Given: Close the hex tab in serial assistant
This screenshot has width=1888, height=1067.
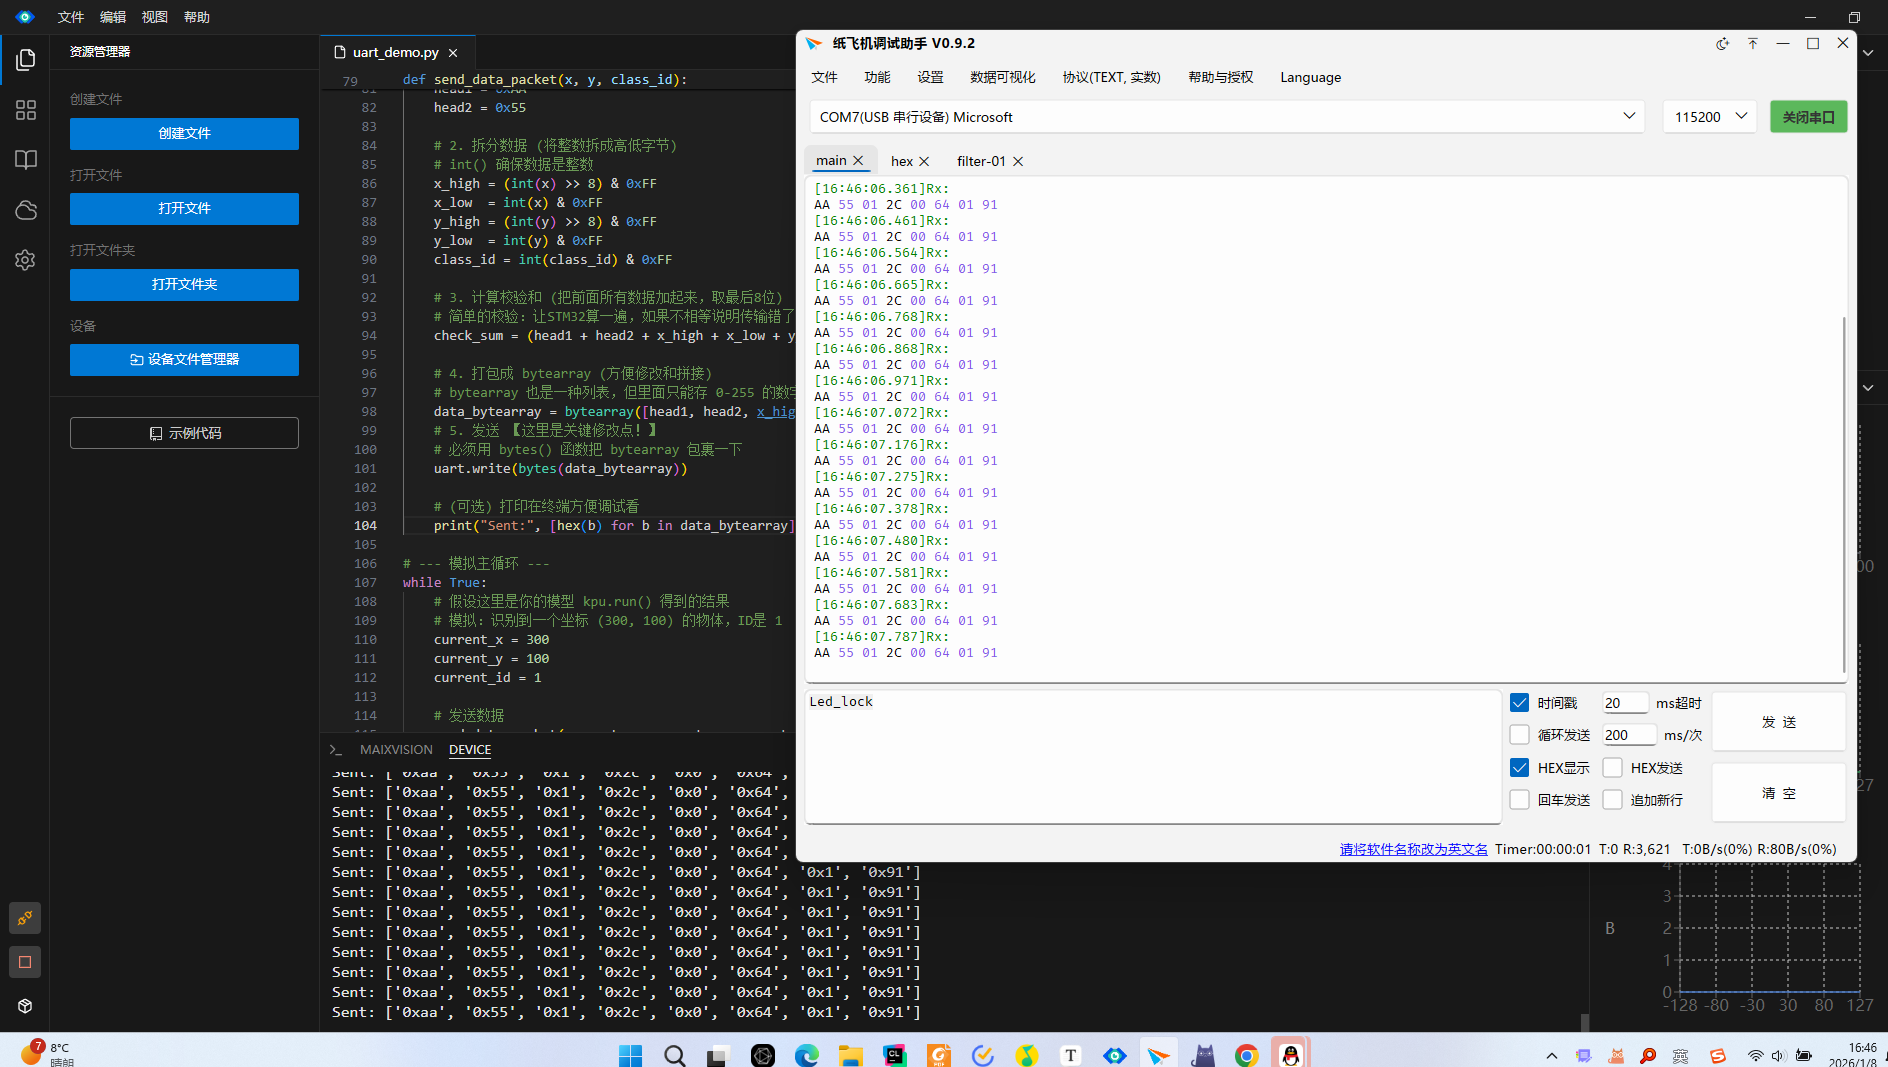Looking at the screenshot, I should tap(924, 161).
